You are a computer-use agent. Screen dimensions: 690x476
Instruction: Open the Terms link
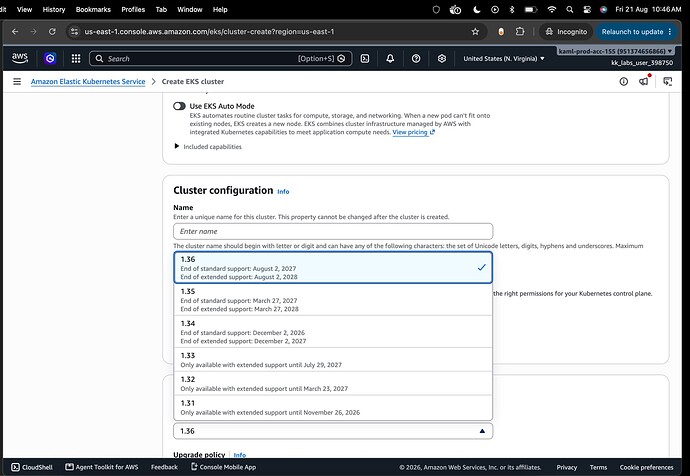[598, 467]
